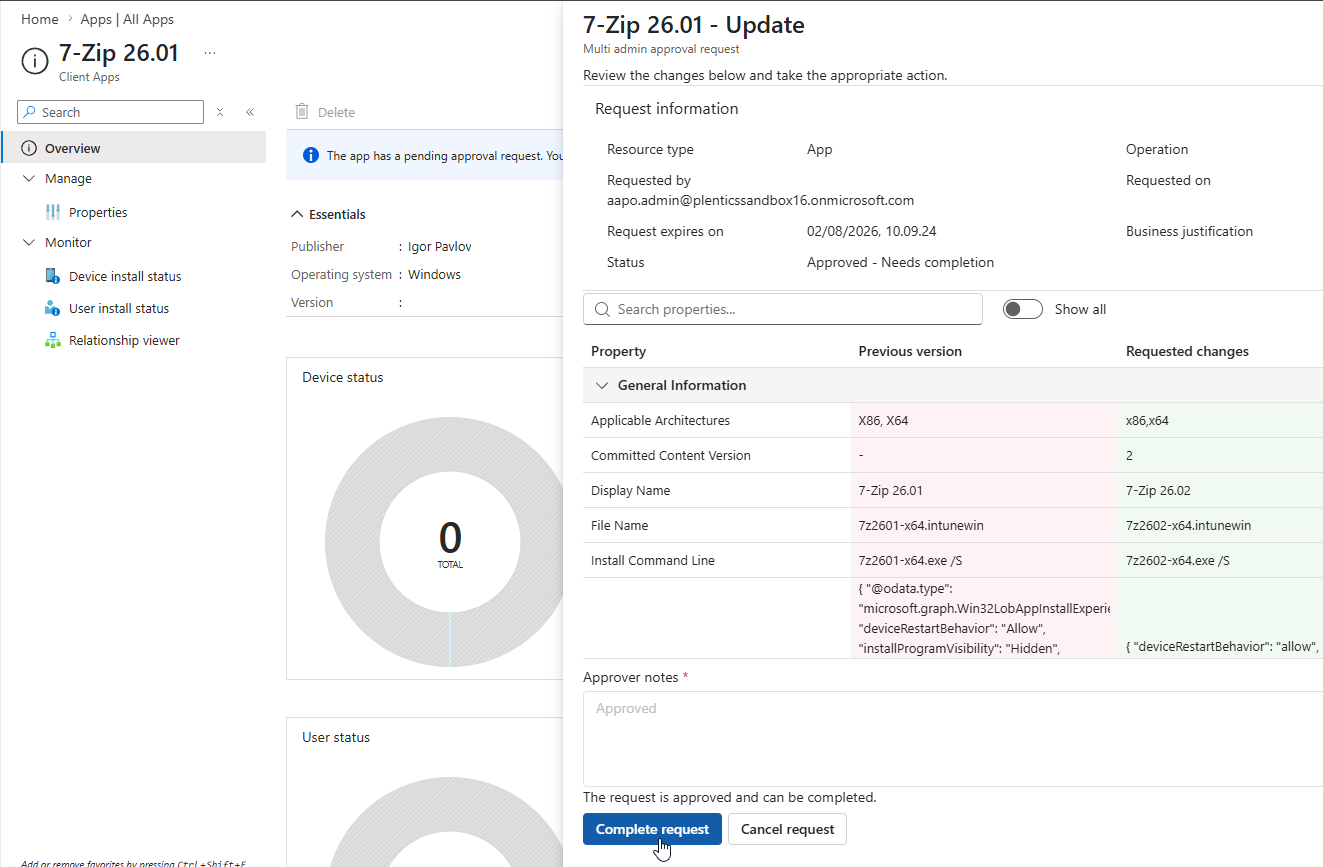This screenshot has width=1323, height=867.
Task: Click requested Display Name "7-Zip 26.02"
Action: (x=1158, y=490)
